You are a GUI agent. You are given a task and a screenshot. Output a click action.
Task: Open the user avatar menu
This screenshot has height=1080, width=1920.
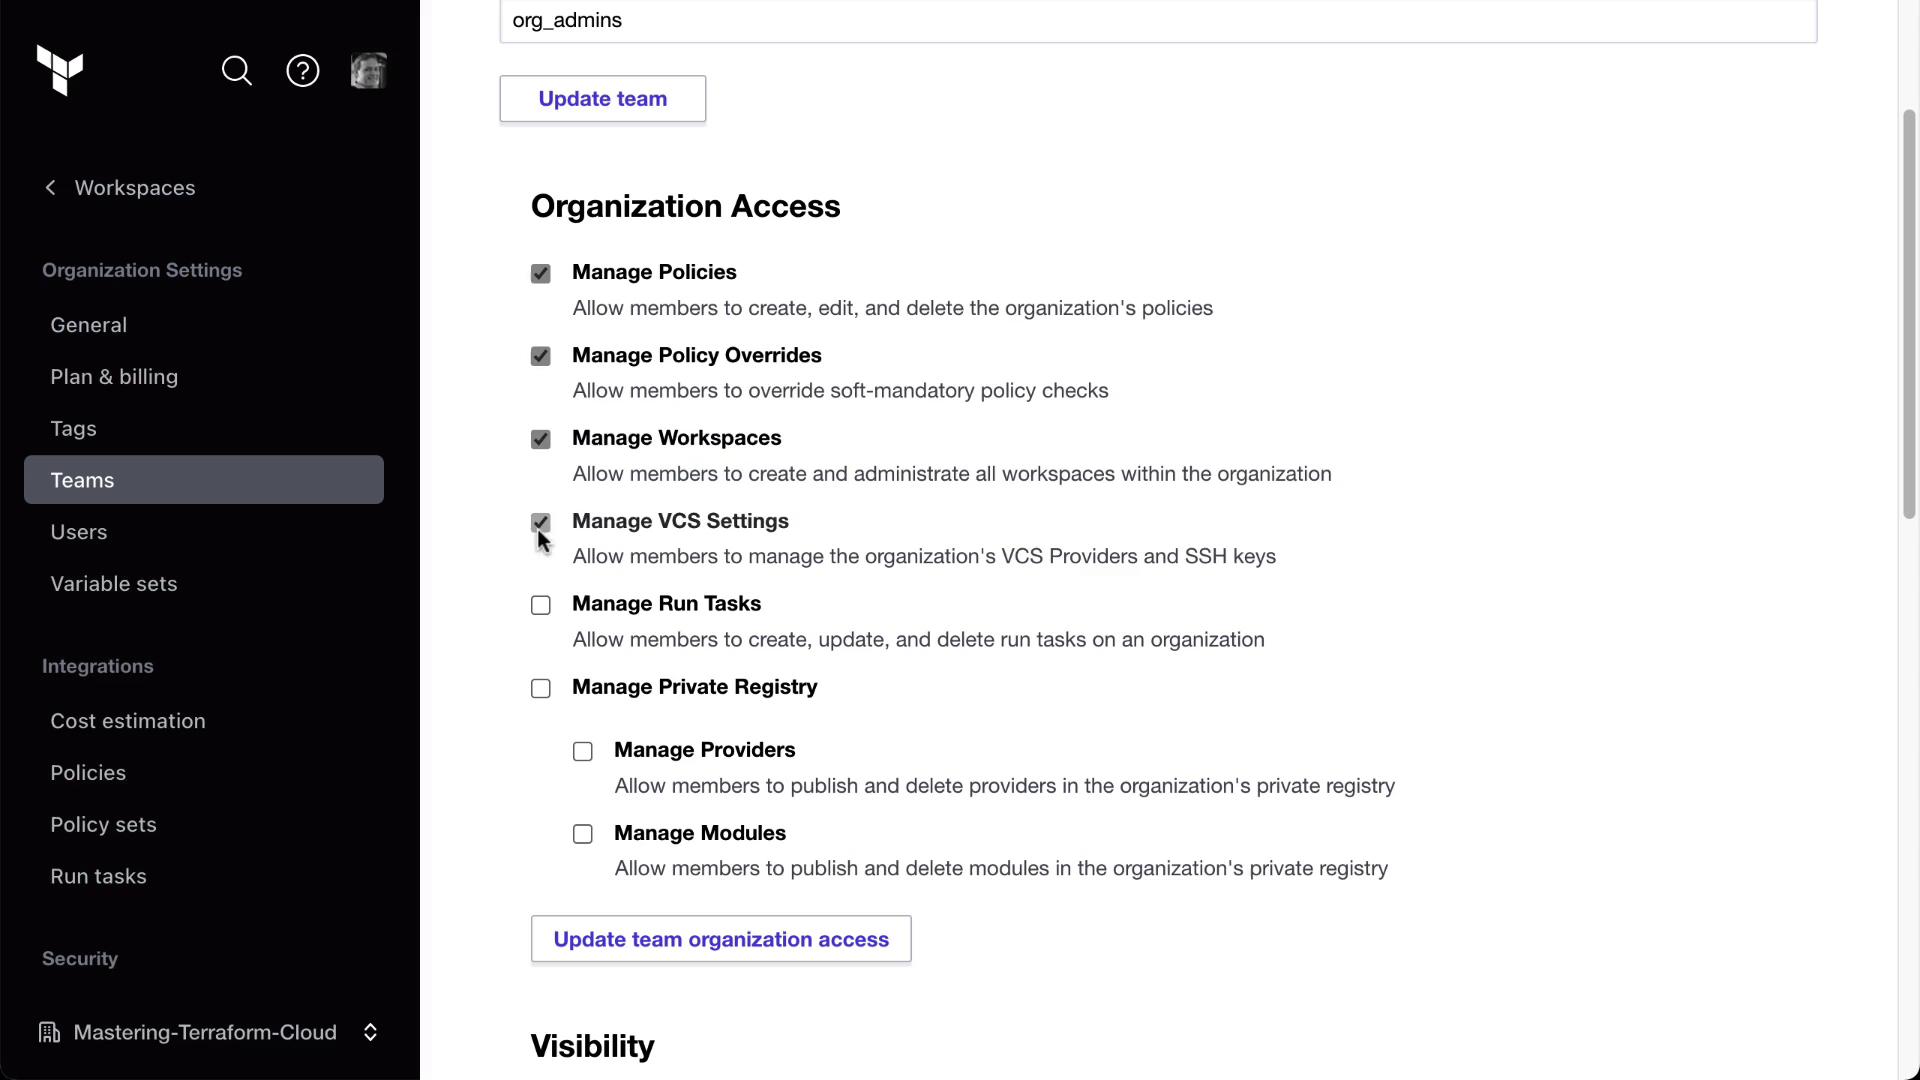pyautogui.click(x=369, y=71)
